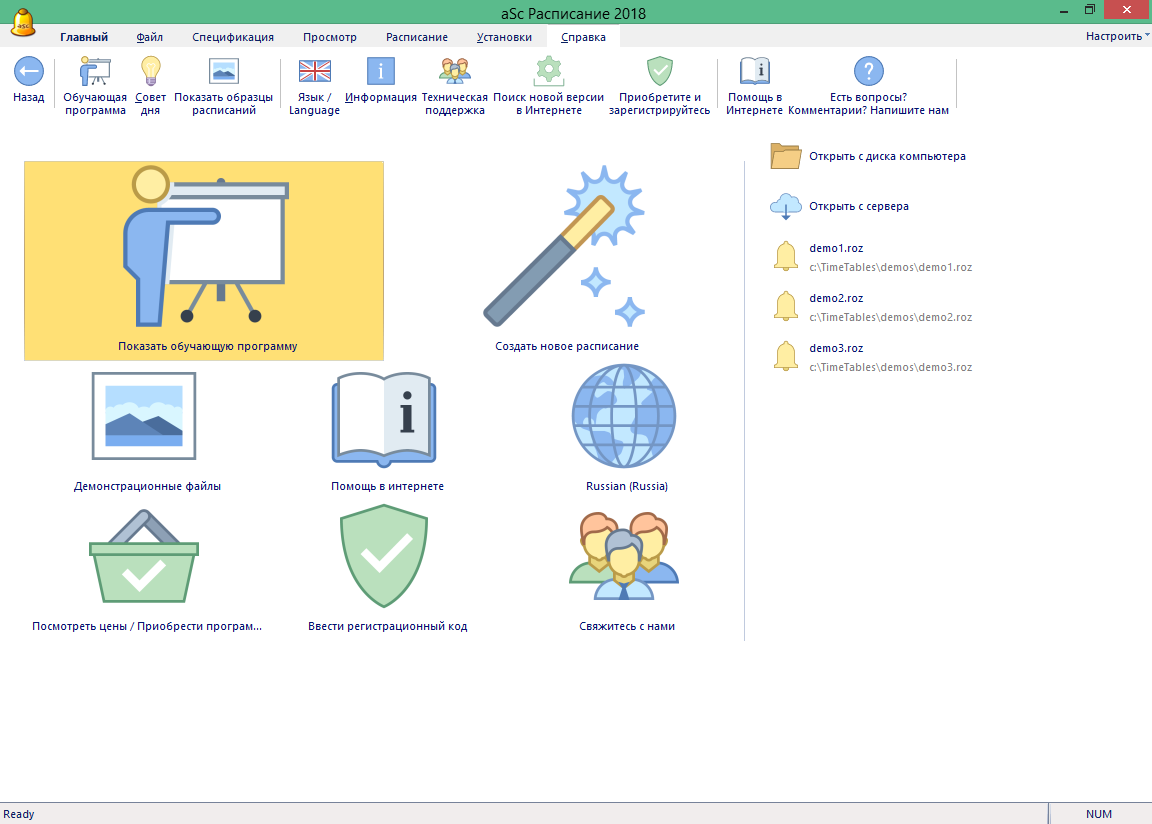This screenshot has width=1152, height=824.
Task: Click Приобретите и зарегистрируйтесь shield icon
Action: tap(659, 72)
